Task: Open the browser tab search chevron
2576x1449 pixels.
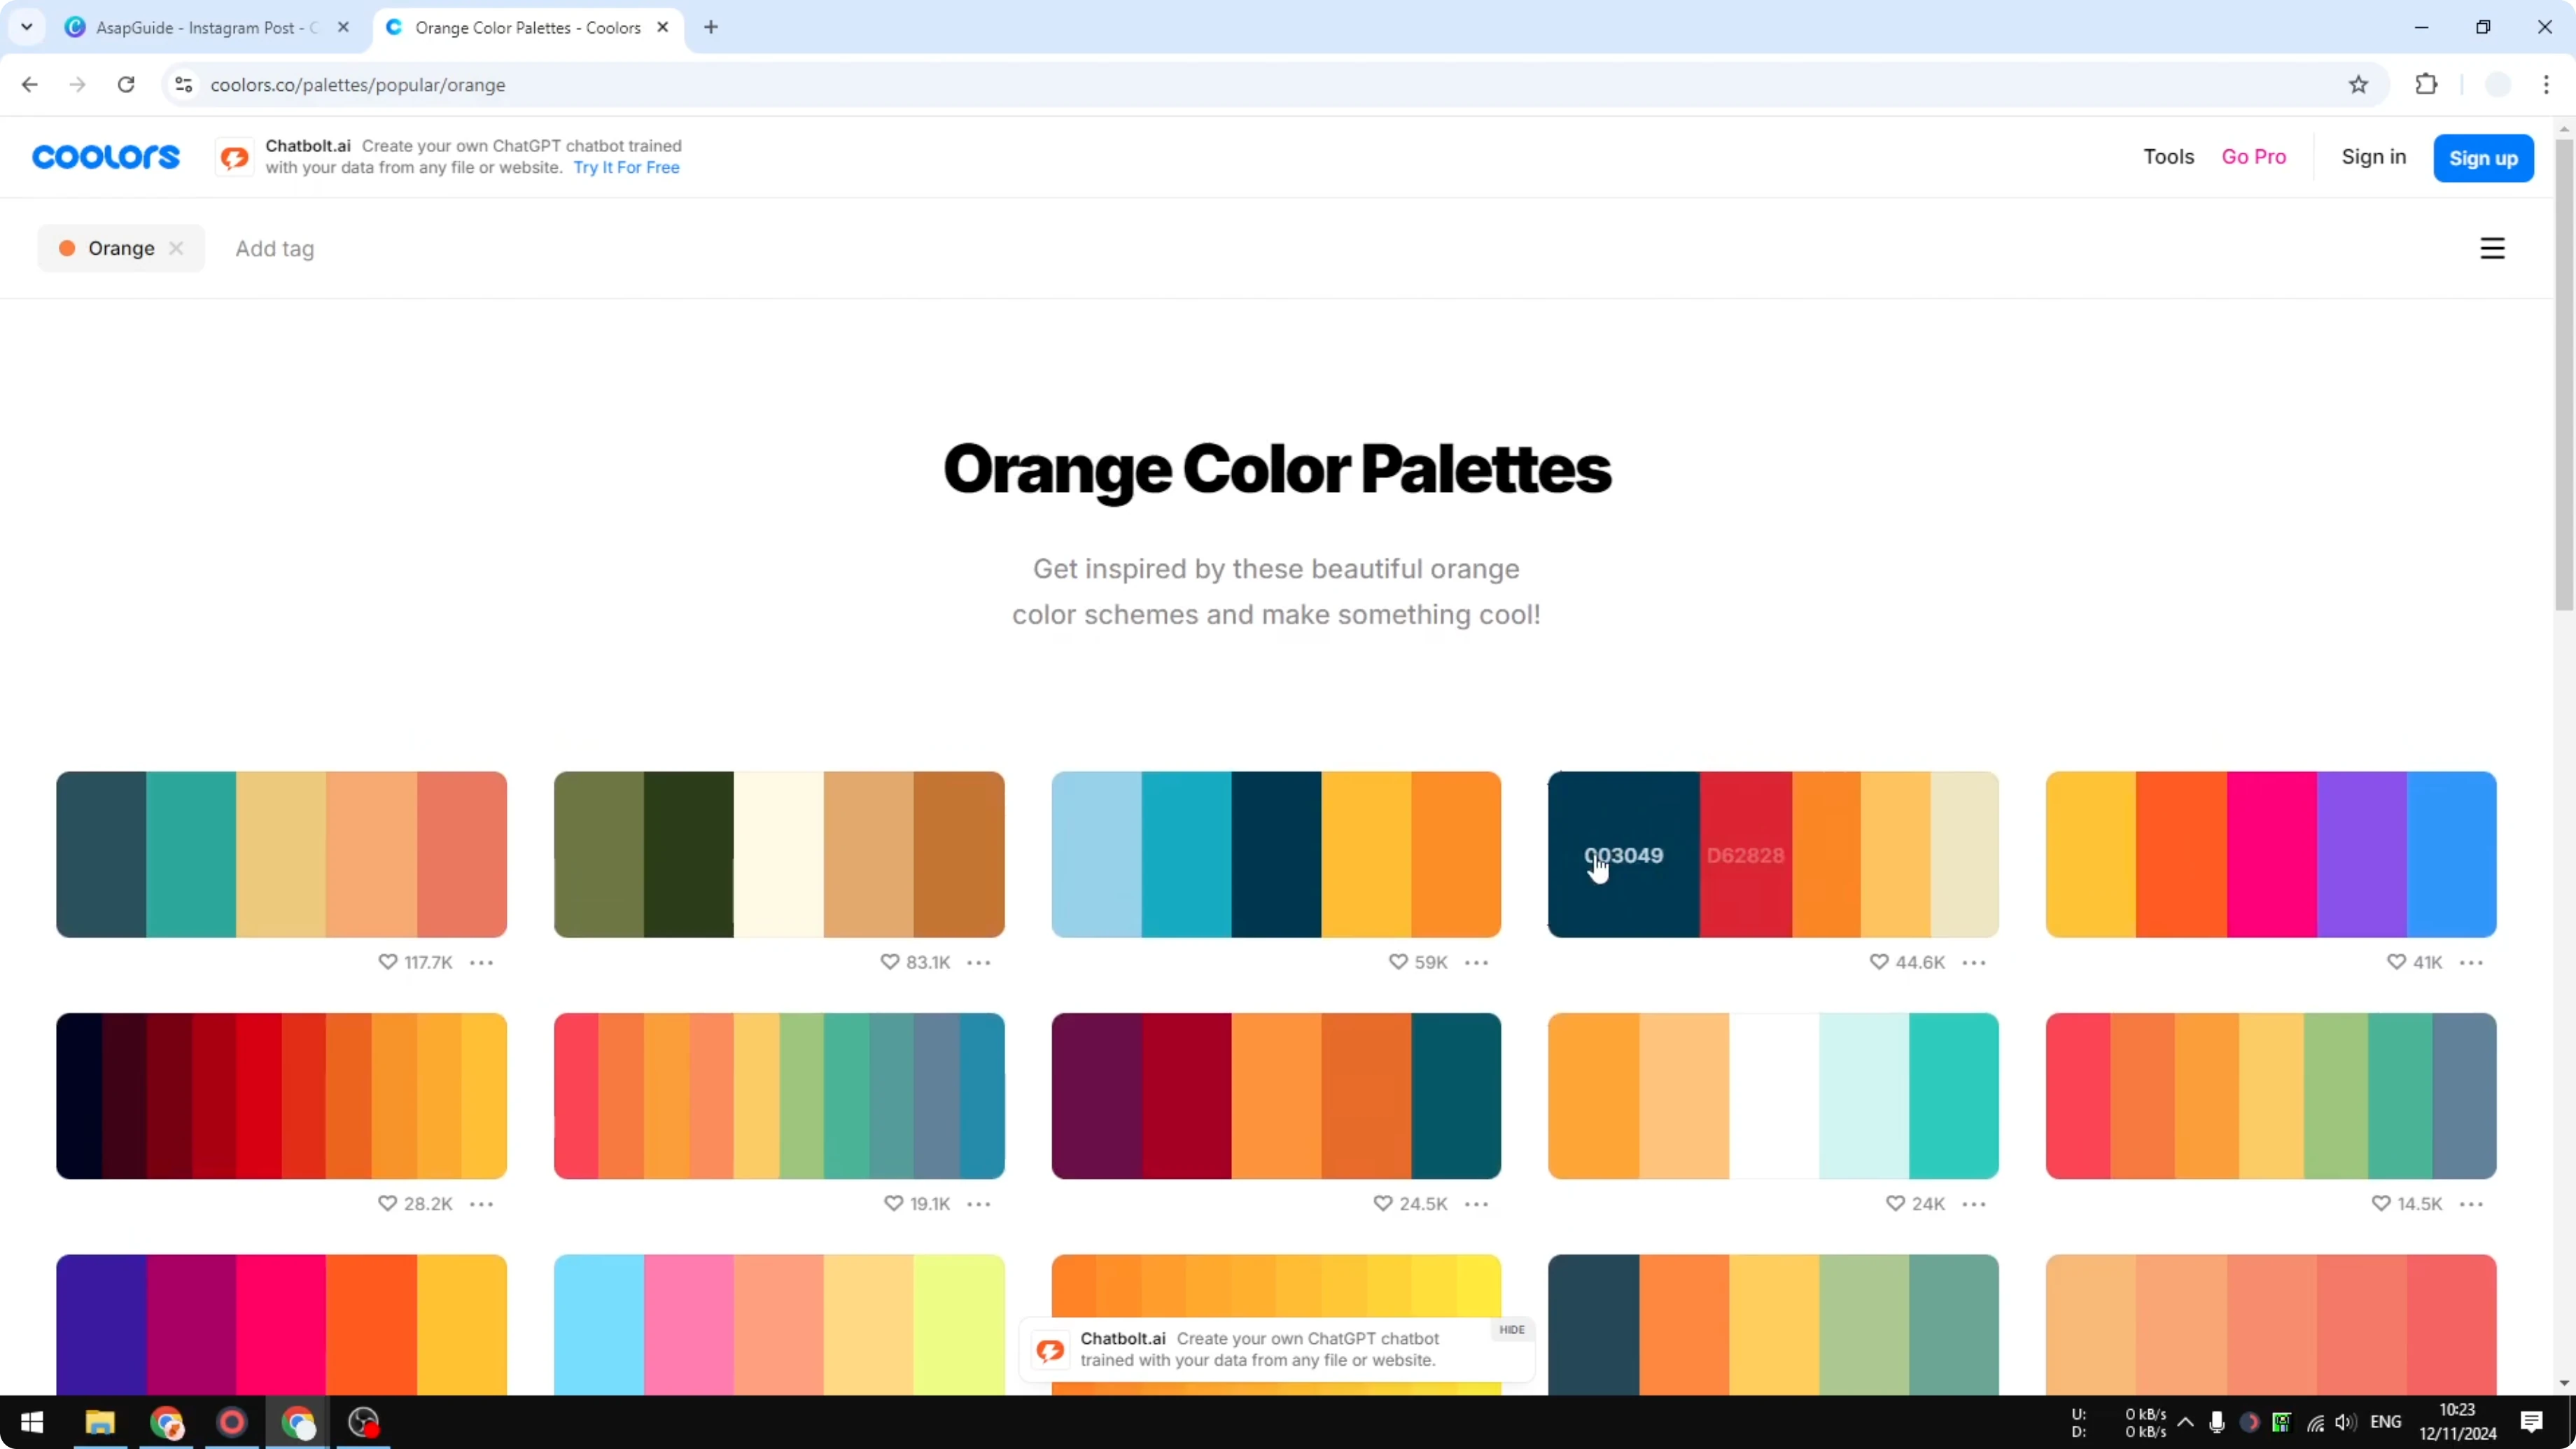Action: (26, 27)
